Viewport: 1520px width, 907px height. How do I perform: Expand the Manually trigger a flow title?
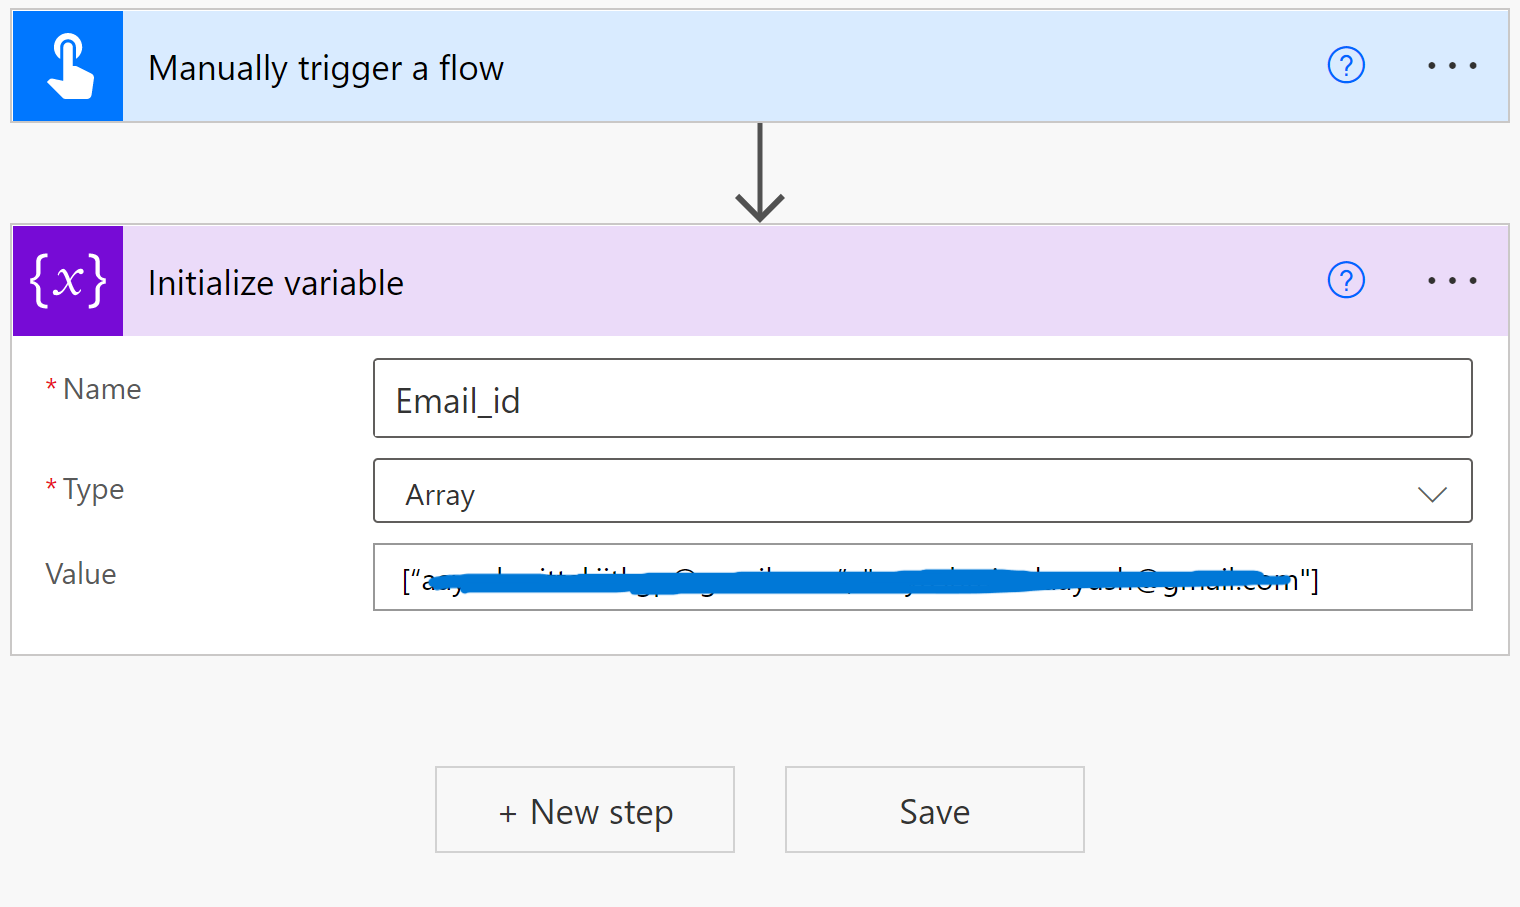point(326,68)
